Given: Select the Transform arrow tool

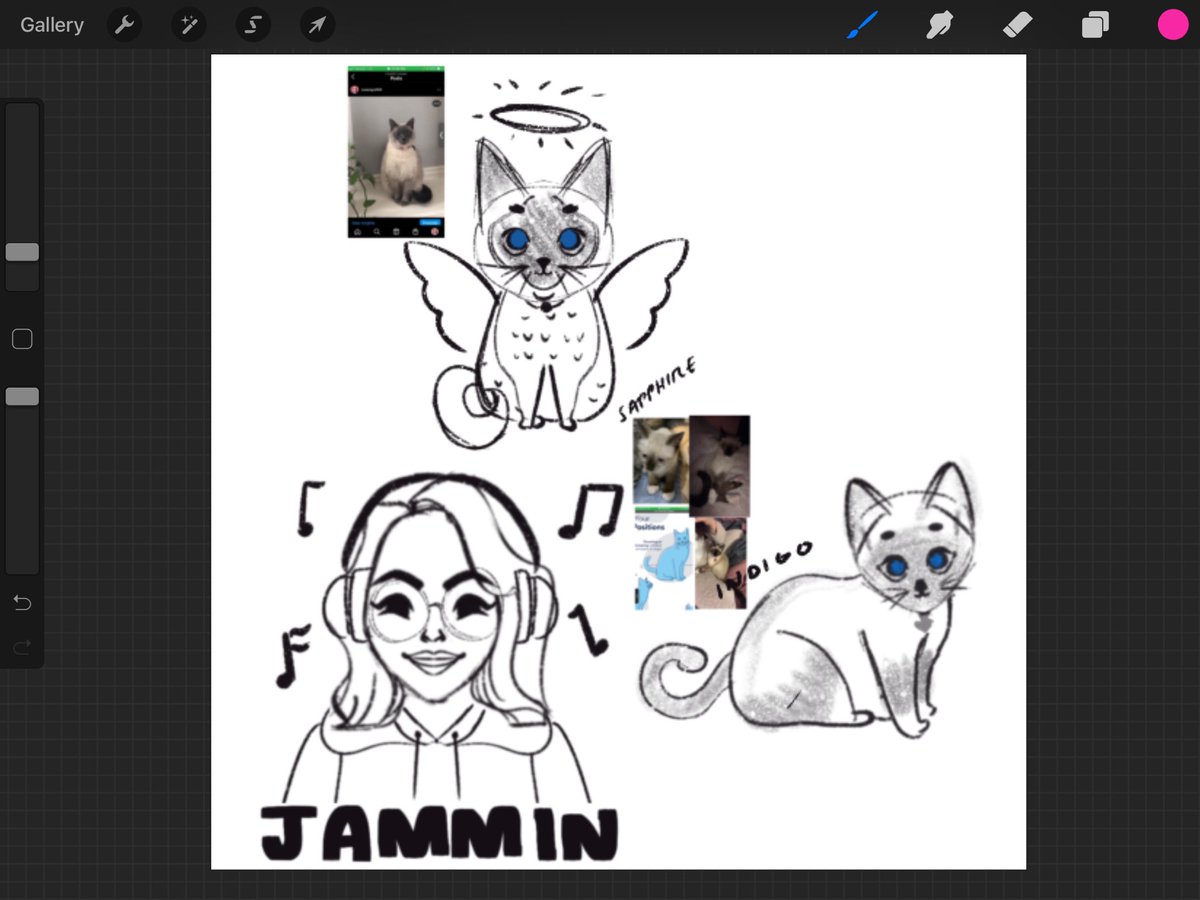Looking at the screenshot, I should pos(316,24).
